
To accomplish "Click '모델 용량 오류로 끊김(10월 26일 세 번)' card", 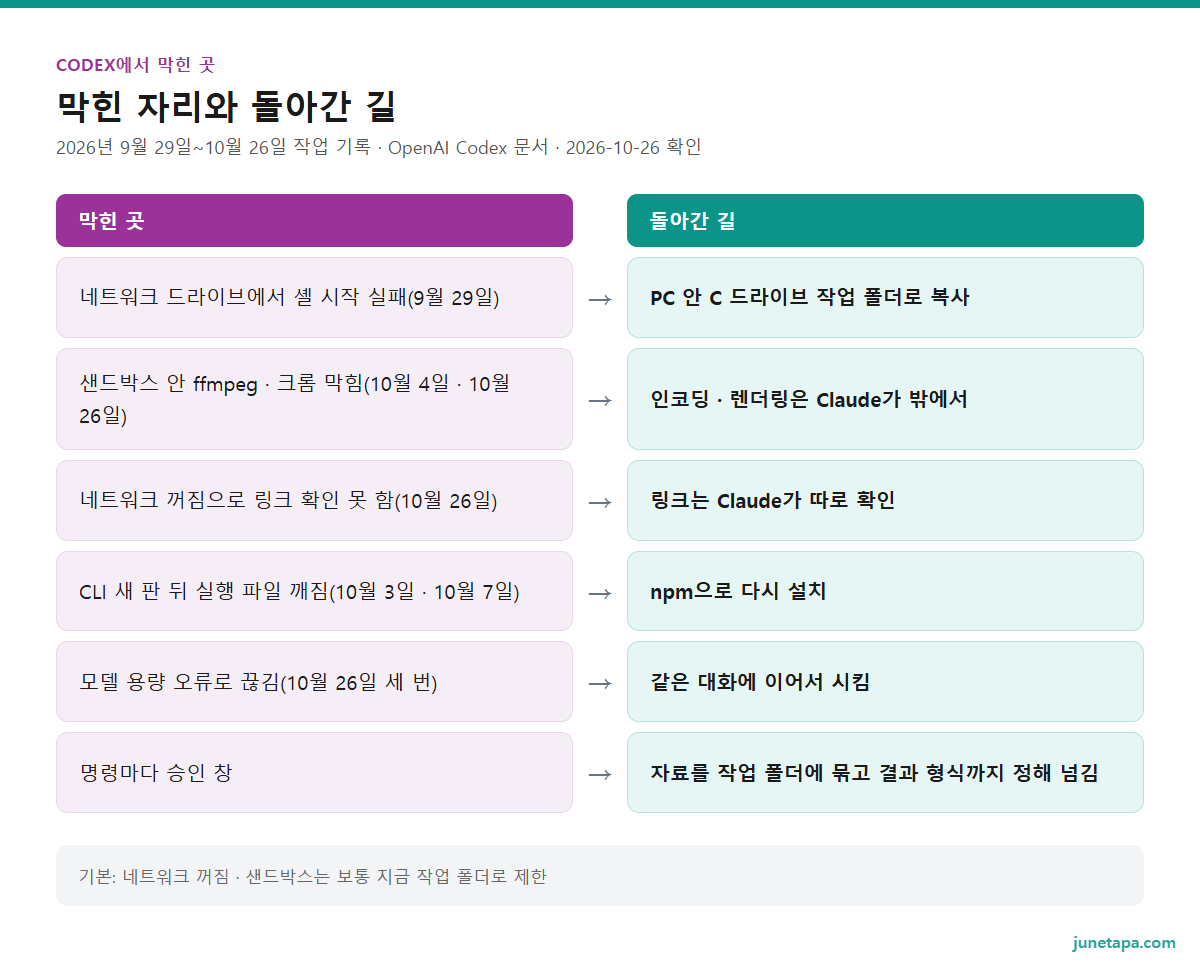I will 314,682.
